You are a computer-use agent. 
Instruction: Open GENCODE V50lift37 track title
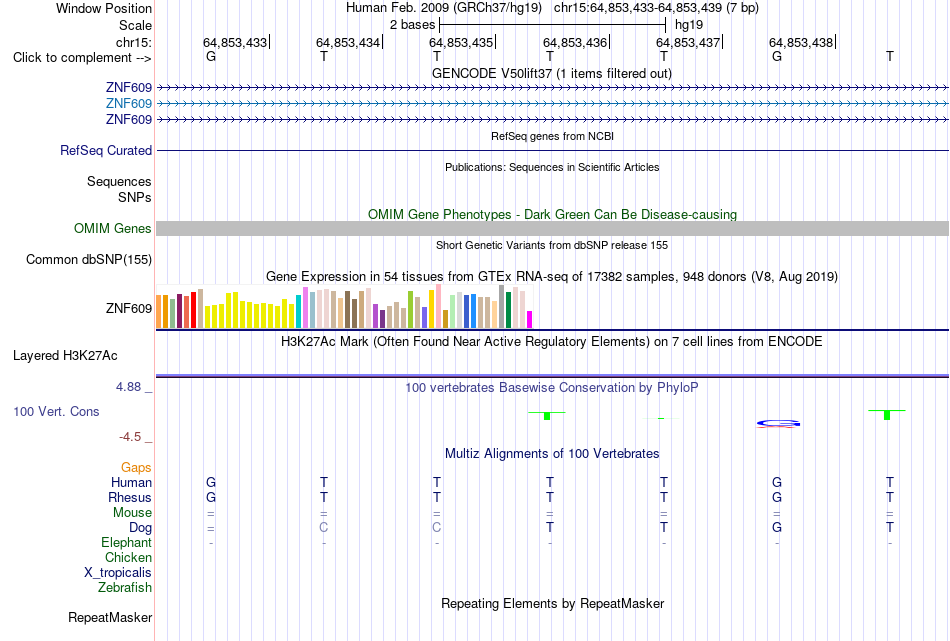tap(552, 73)
